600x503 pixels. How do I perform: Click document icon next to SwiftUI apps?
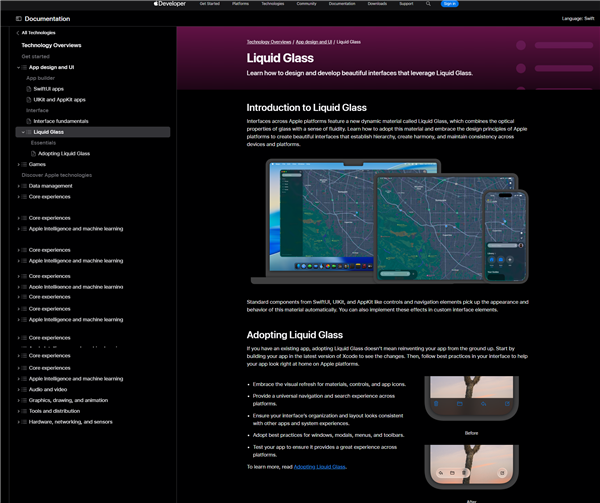coord(29,89)
